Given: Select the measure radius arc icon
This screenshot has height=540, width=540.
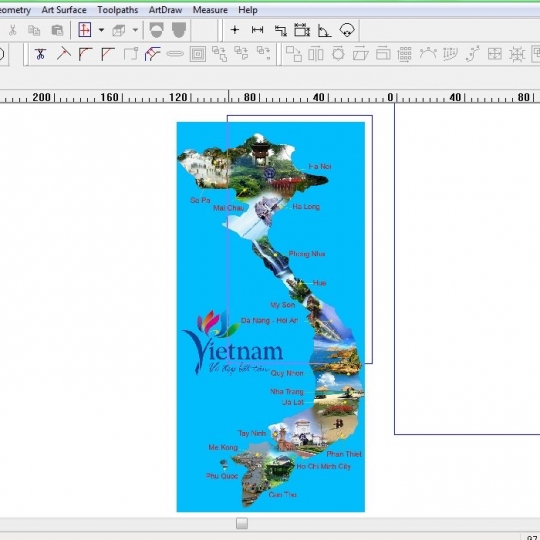Looking at the screenshot, I should coord(346,30).
